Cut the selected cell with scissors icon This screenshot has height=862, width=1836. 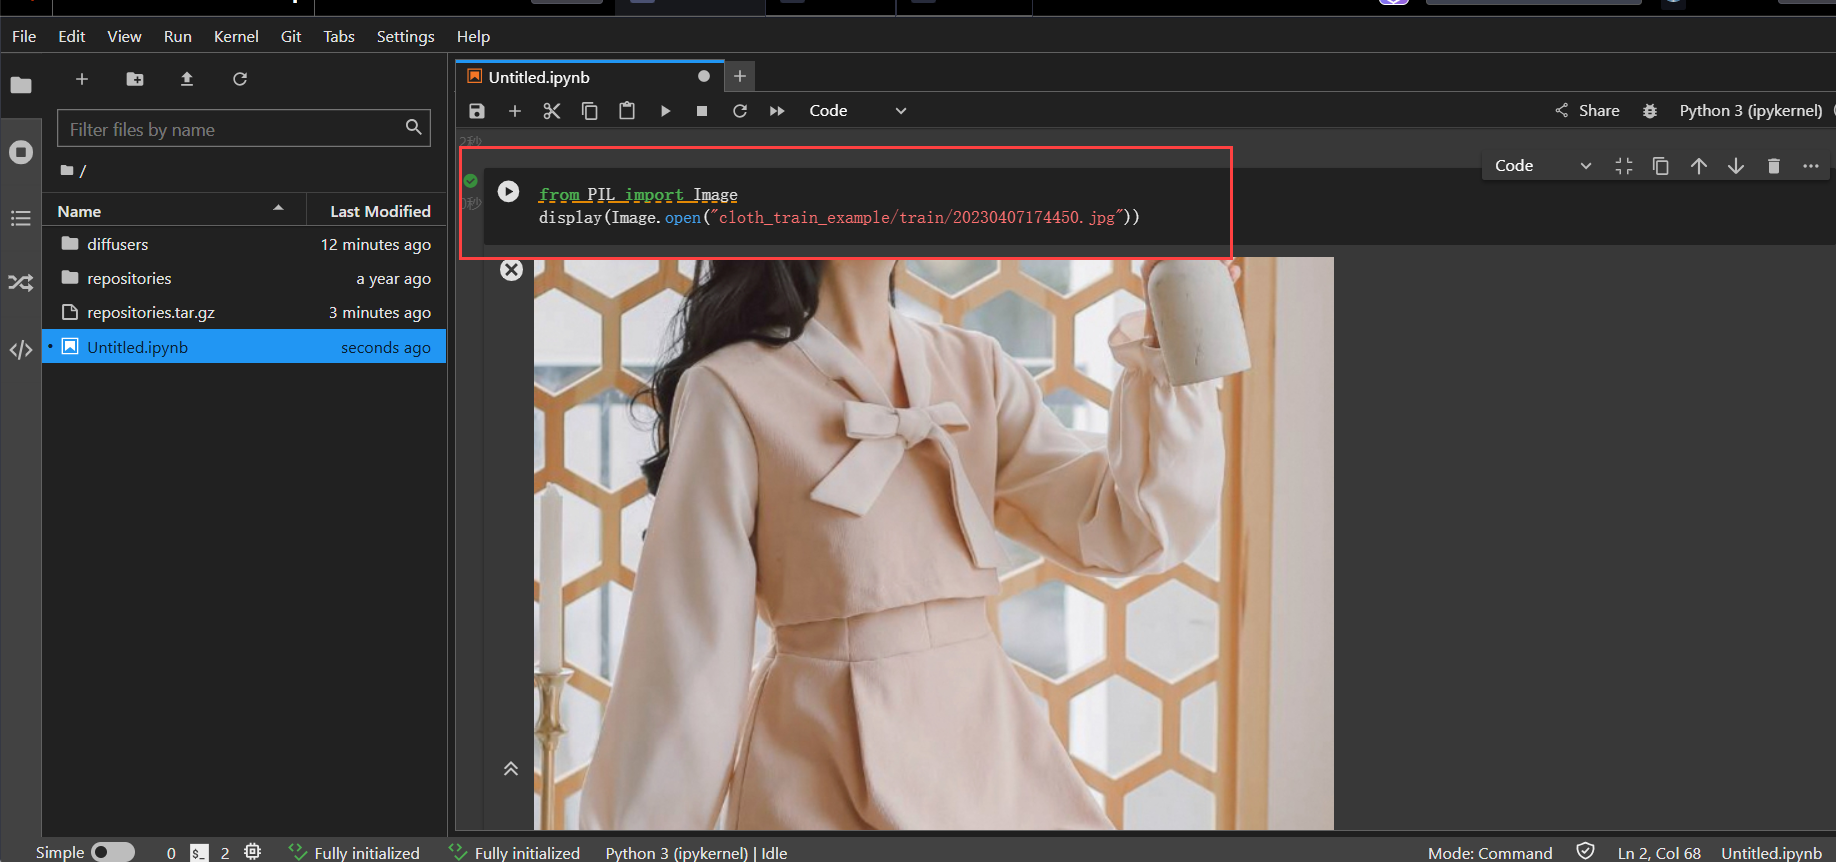pos(552,111)
